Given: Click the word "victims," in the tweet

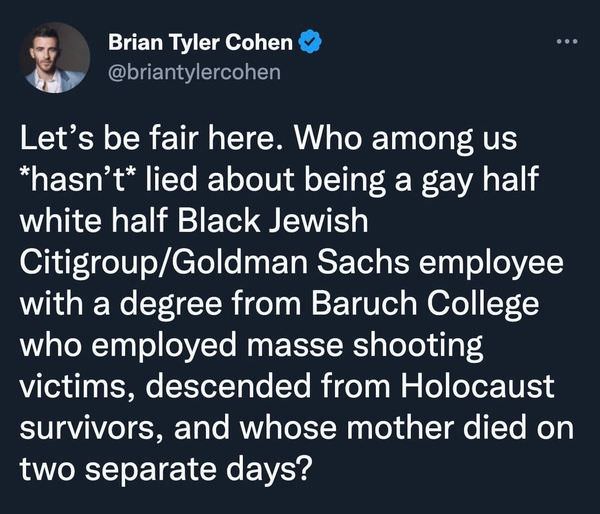Looking at the screenshot, I should 78,387.
